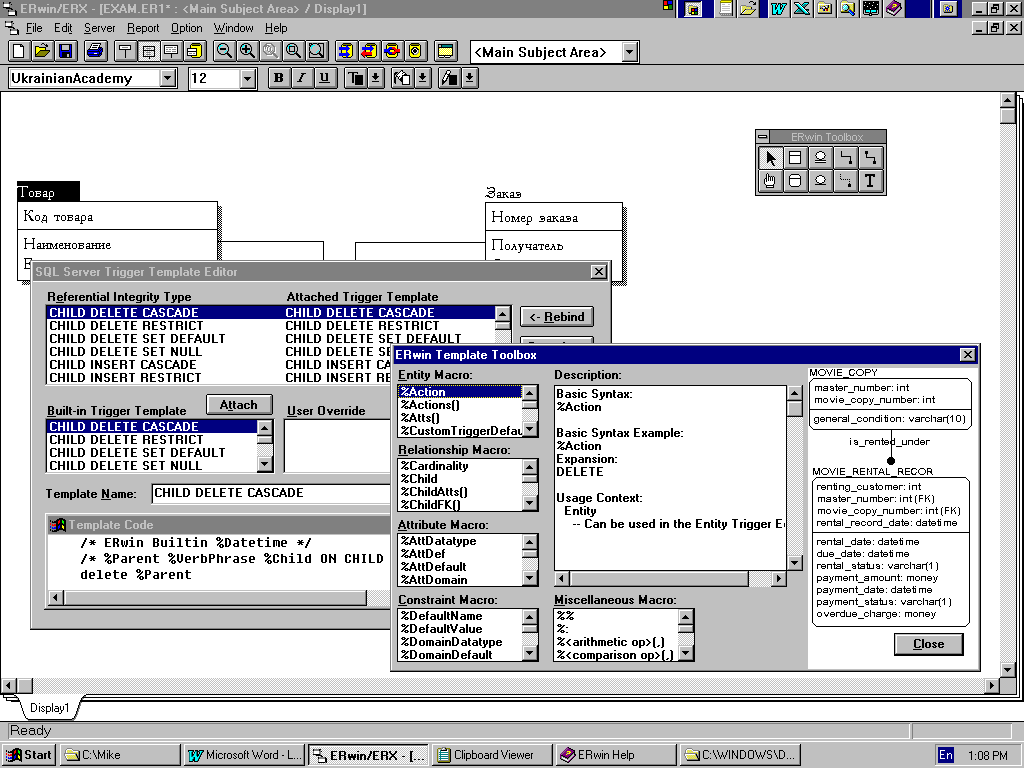Select the independent entity tool in Toolbox
Image resolution: width=1024 pixels, height=768 pixels.
point(795,158)
